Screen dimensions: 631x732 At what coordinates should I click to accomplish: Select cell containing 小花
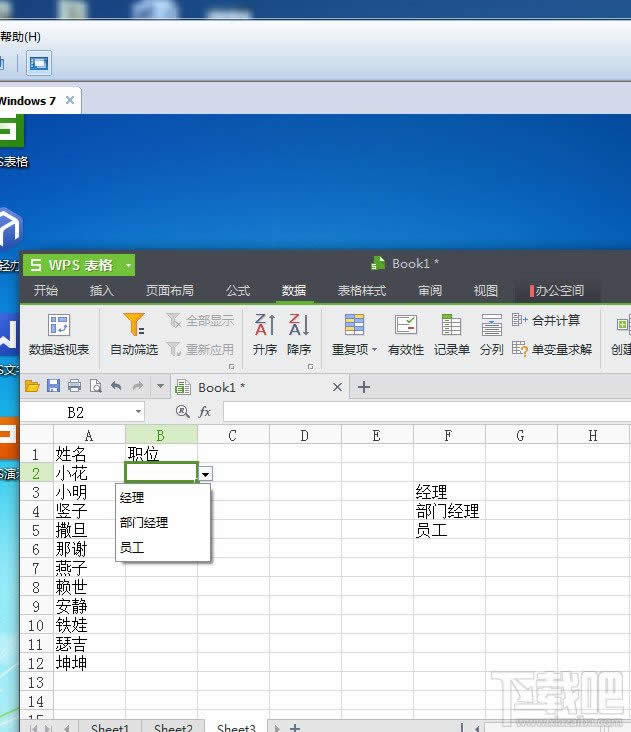[89, 473]
